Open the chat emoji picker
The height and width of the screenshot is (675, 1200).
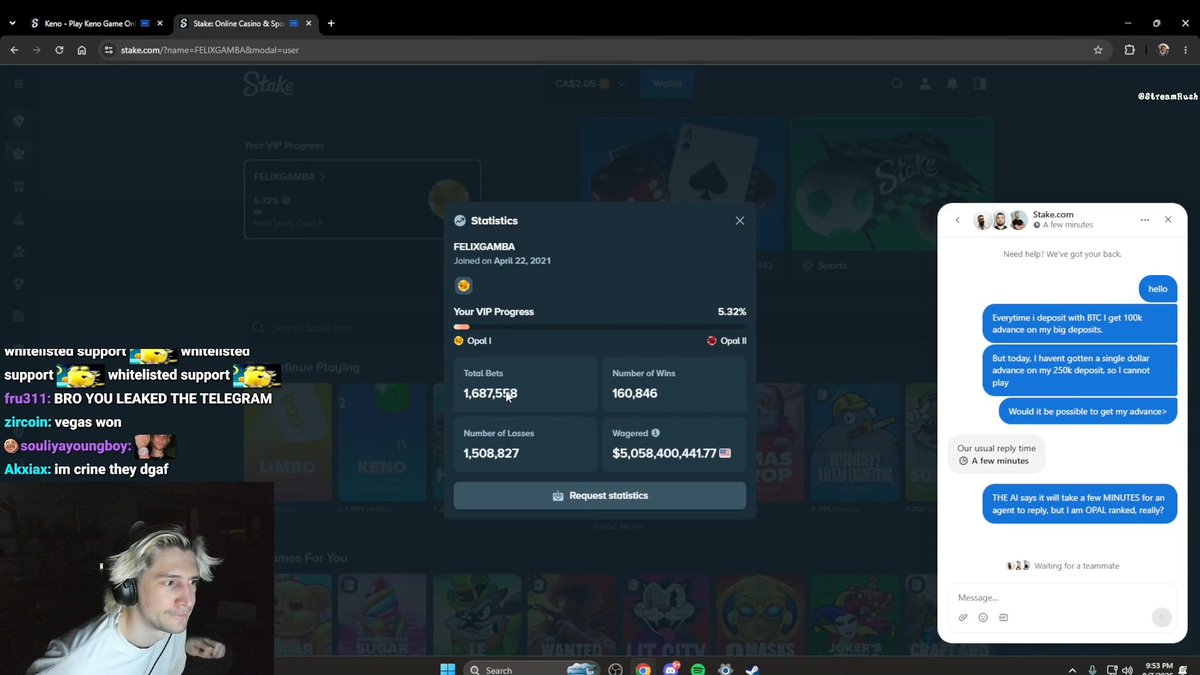[983, 618]
